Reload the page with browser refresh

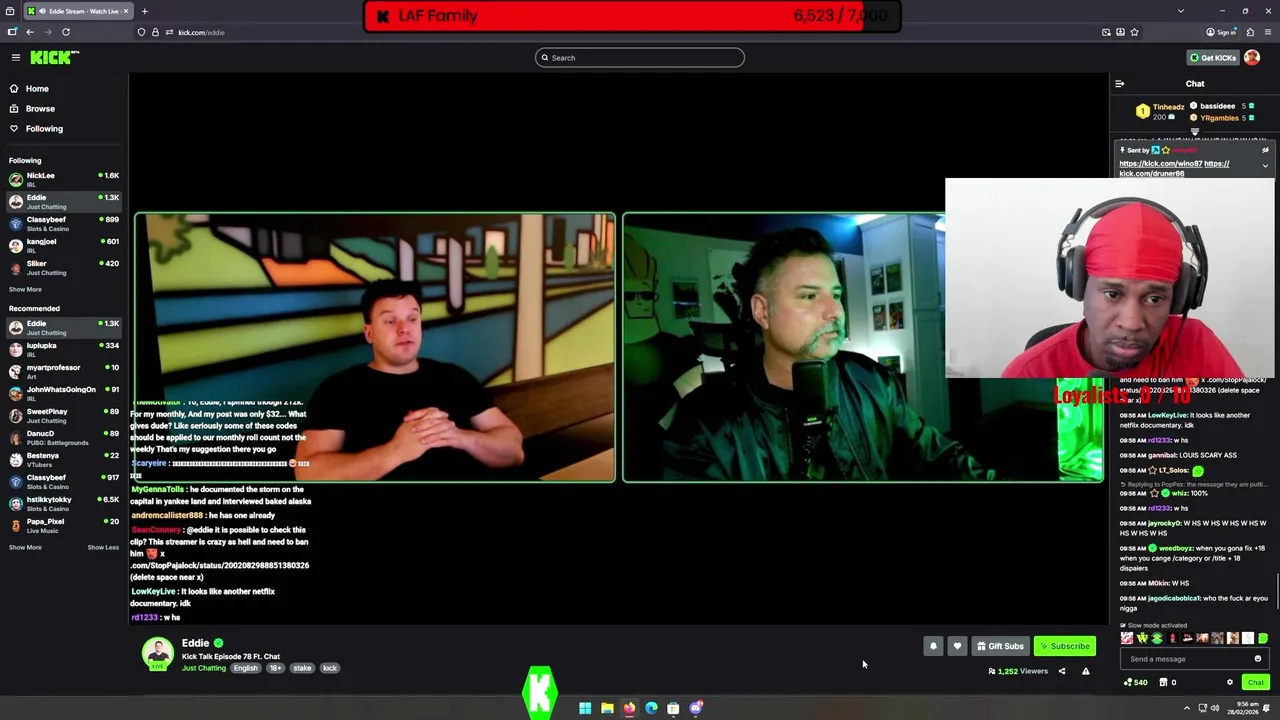tap(66, 32)
